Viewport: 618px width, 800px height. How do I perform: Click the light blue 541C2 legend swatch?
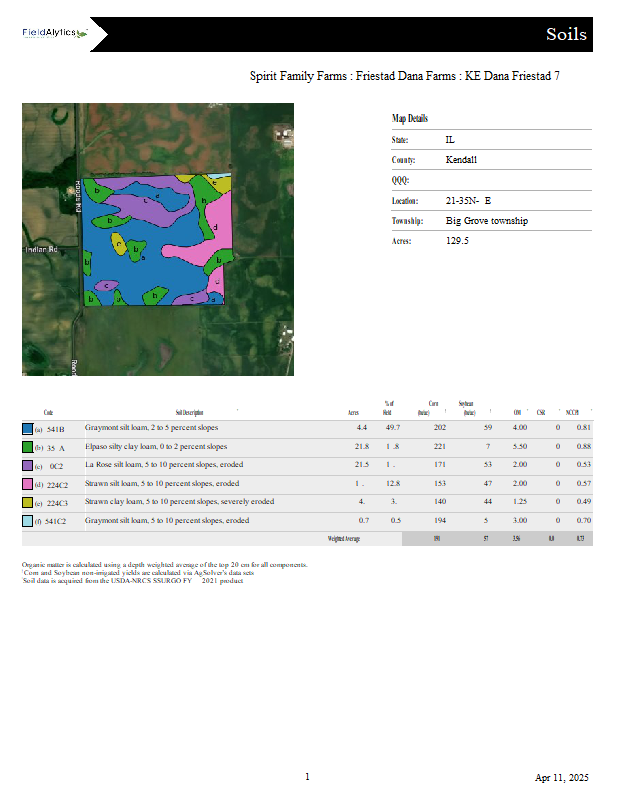[27, 521]
